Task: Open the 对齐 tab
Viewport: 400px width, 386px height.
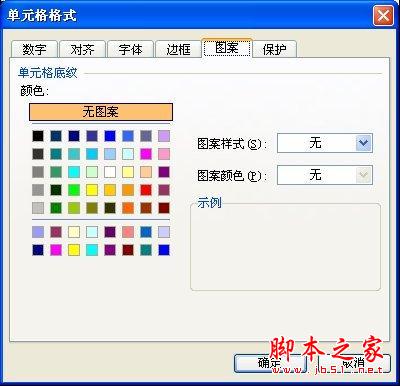Action: [x=82, y=49]
